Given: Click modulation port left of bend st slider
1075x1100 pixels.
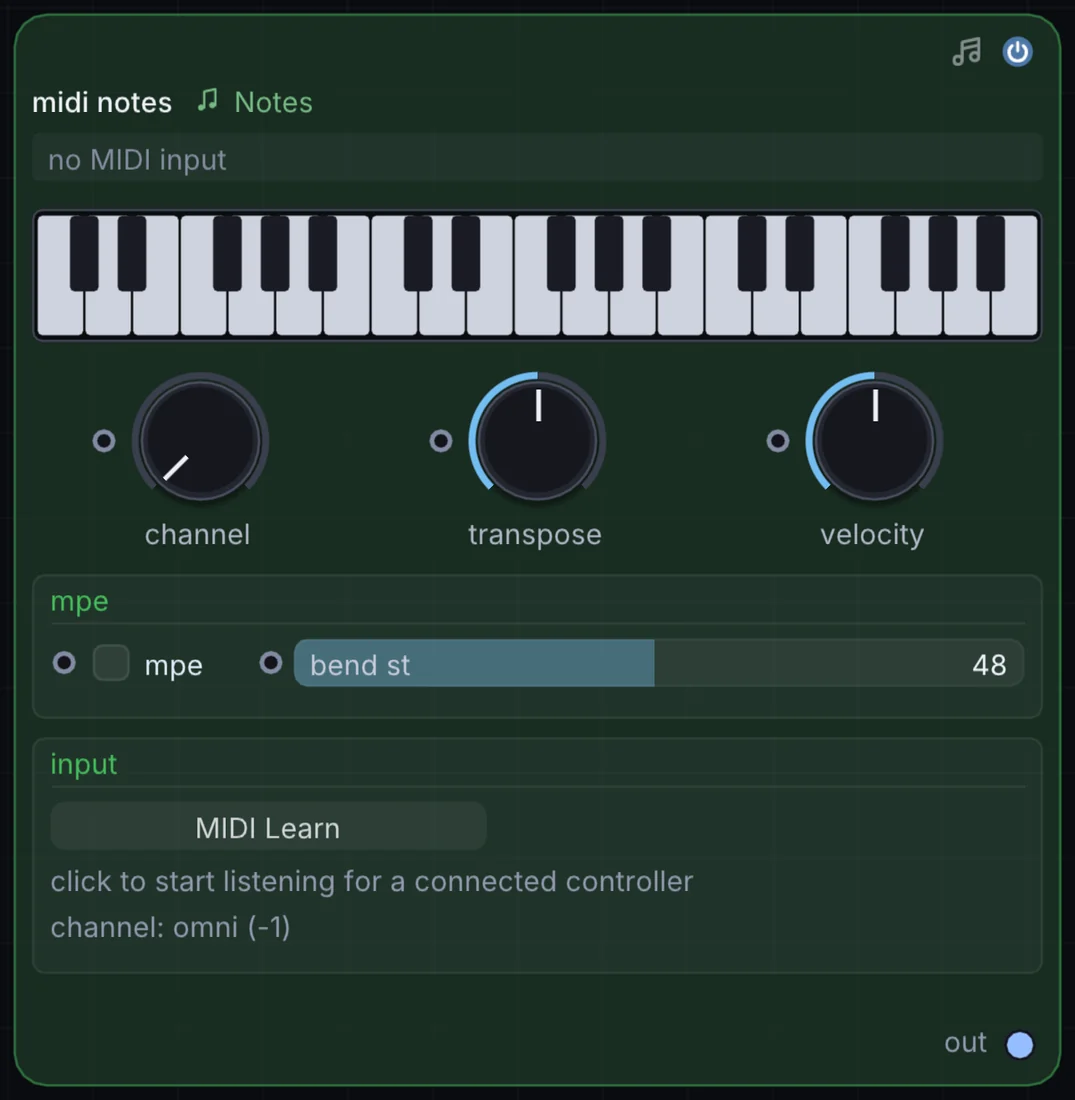Looking at the screenshot, I should pos(271,663).
